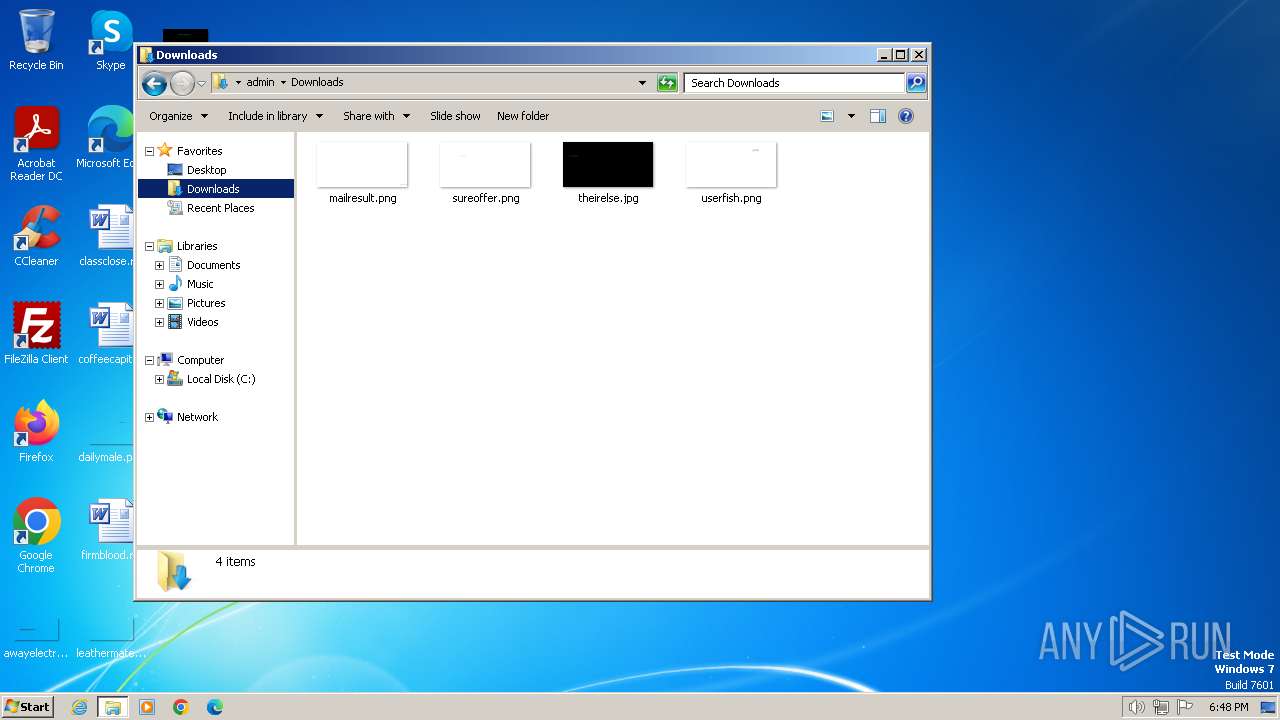This screenshot has height=720, width=1280.
Task: Select the Pictures library
Action: coord(206,303)
